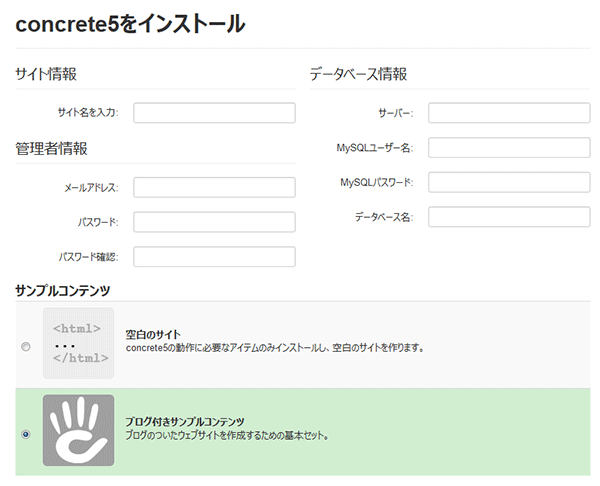Click the administrator パスワード input field

pyautogui.click(x=214, y=222)
